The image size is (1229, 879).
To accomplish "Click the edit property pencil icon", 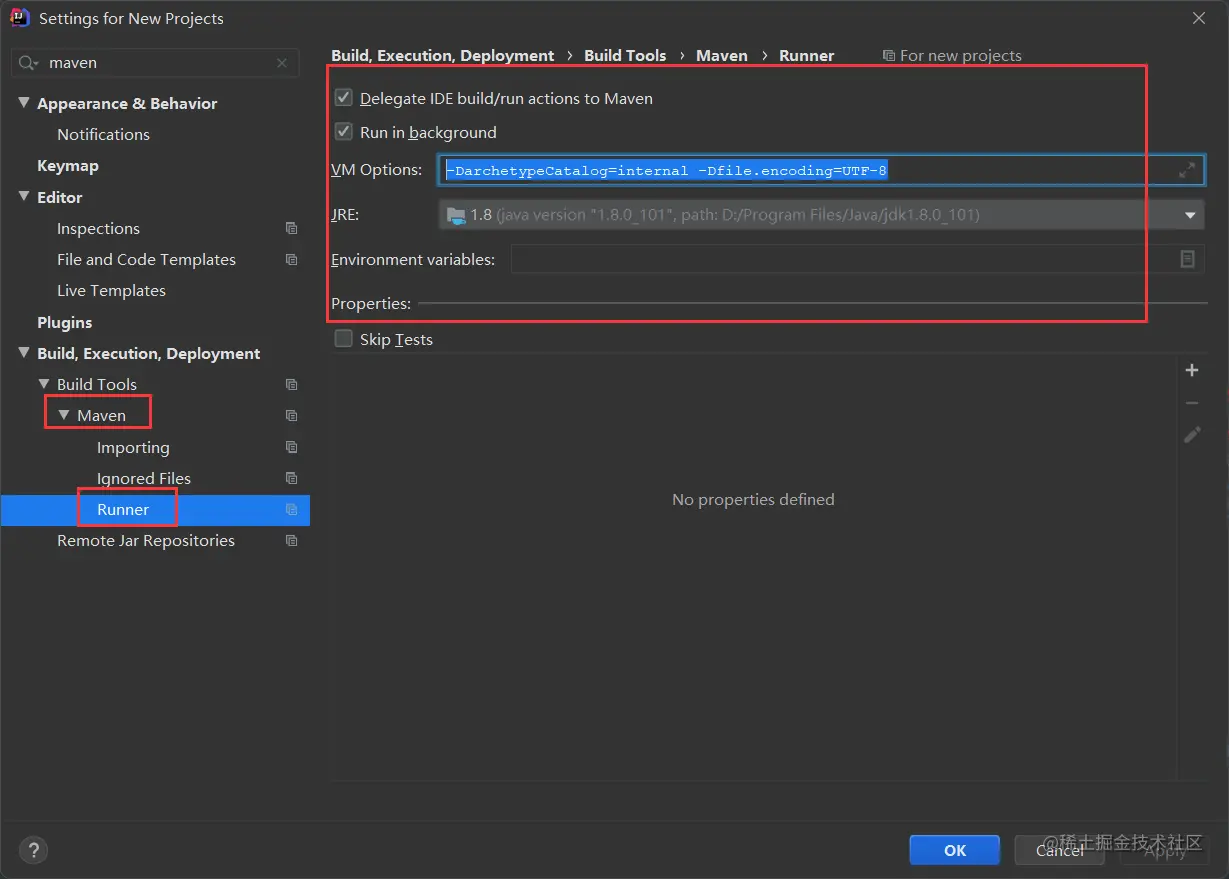I will coord(1192,435).
